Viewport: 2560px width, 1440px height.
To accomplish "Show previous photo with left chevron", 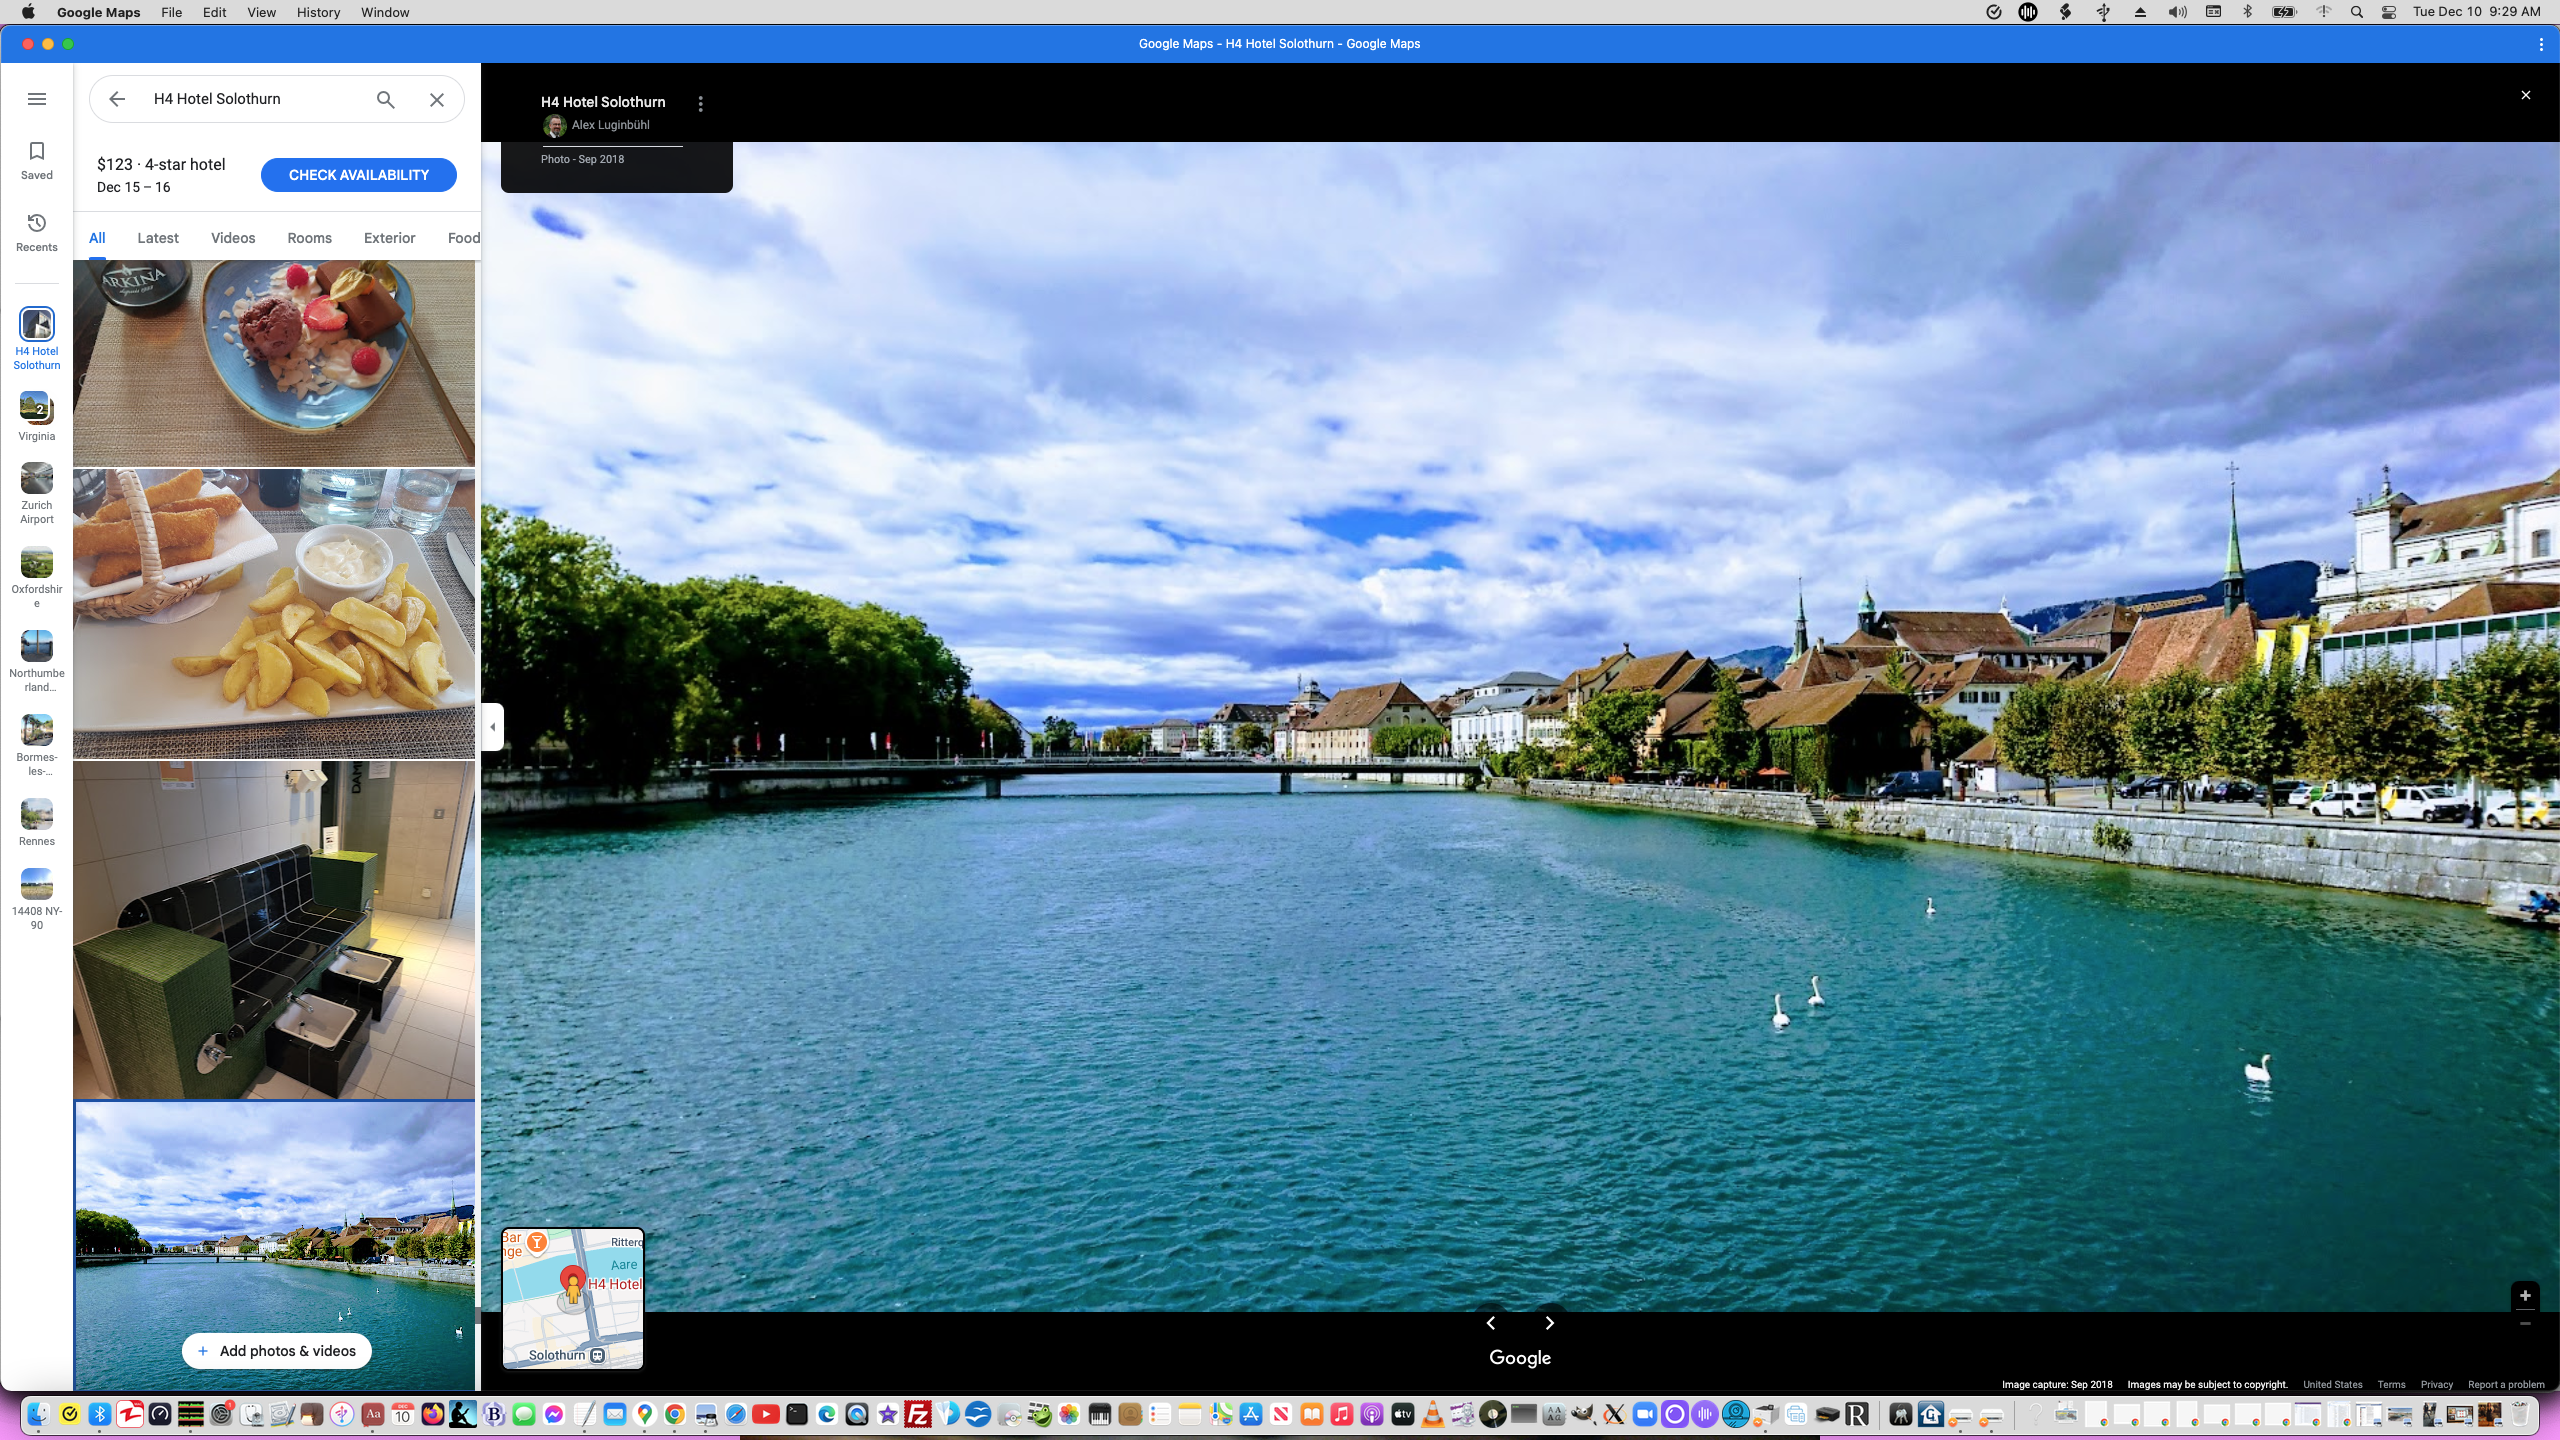I will coord(1491,1323).
